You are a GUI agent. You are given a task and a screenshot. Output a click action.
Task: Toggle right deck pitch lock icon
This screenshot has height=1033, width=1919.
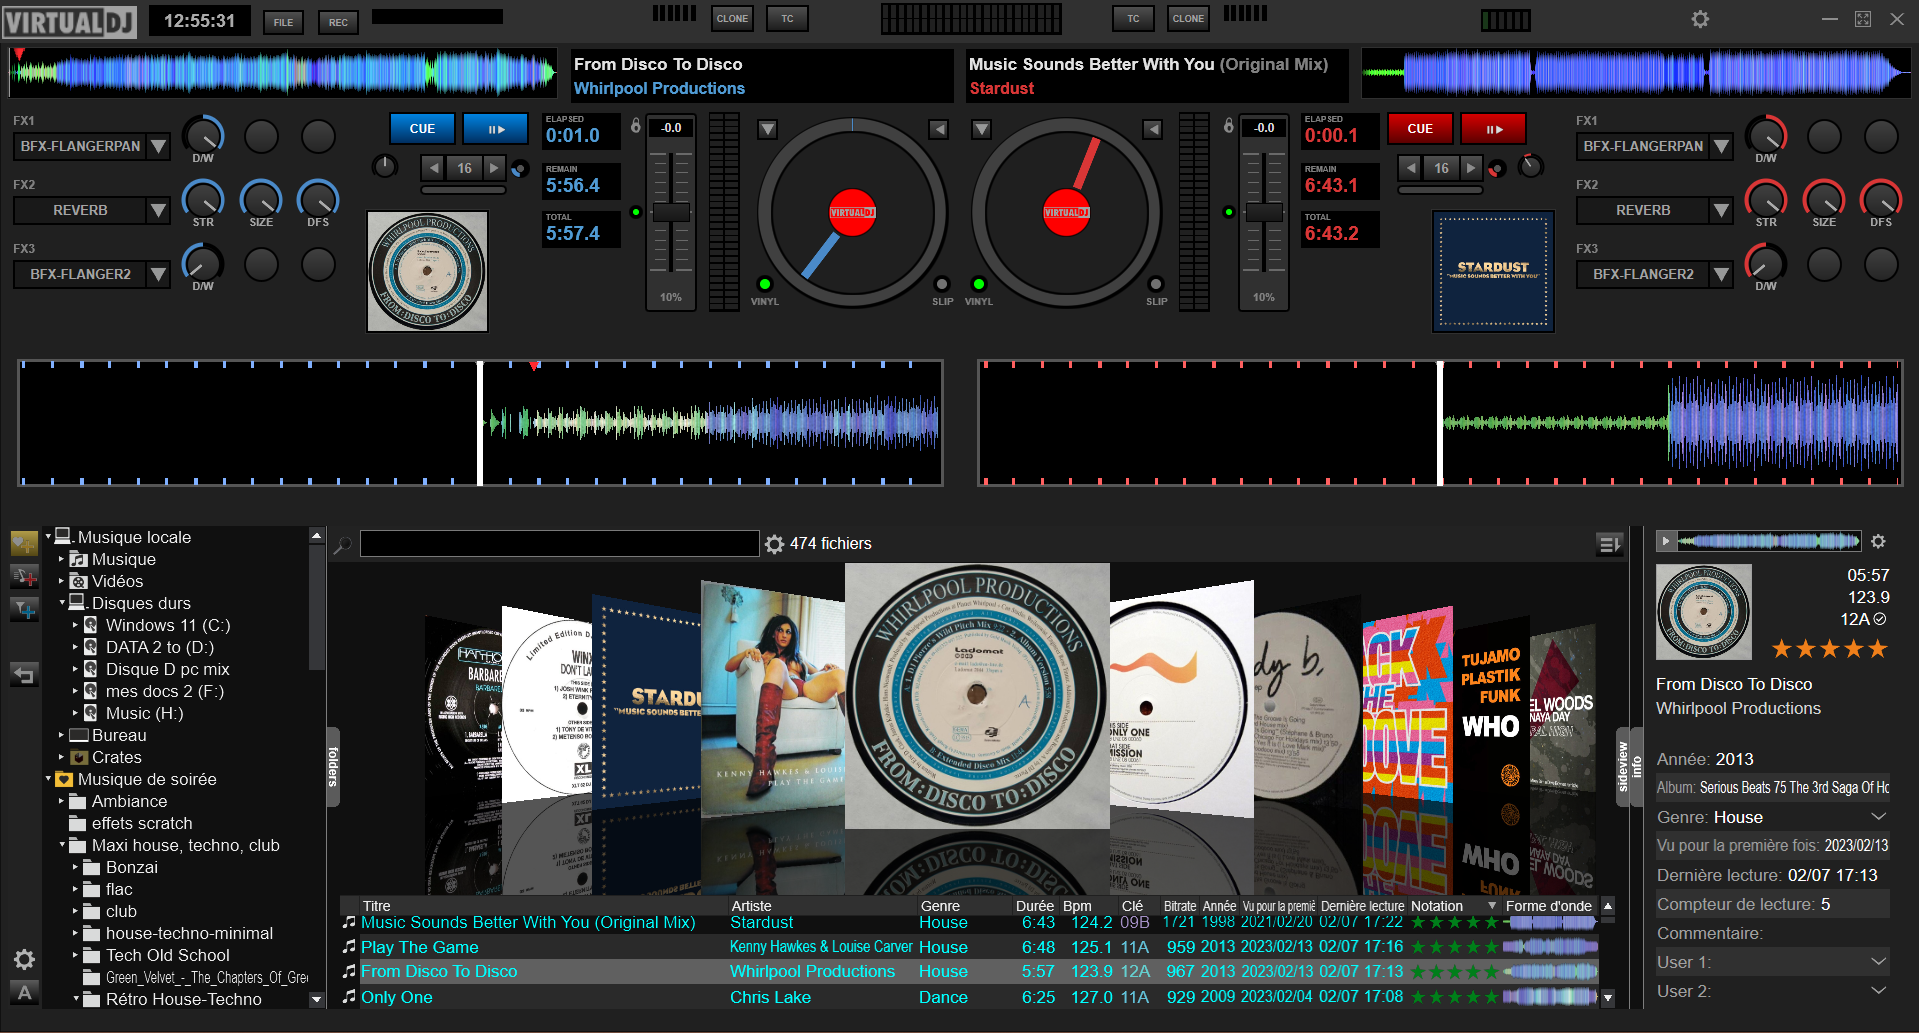tap(1229, 126)
